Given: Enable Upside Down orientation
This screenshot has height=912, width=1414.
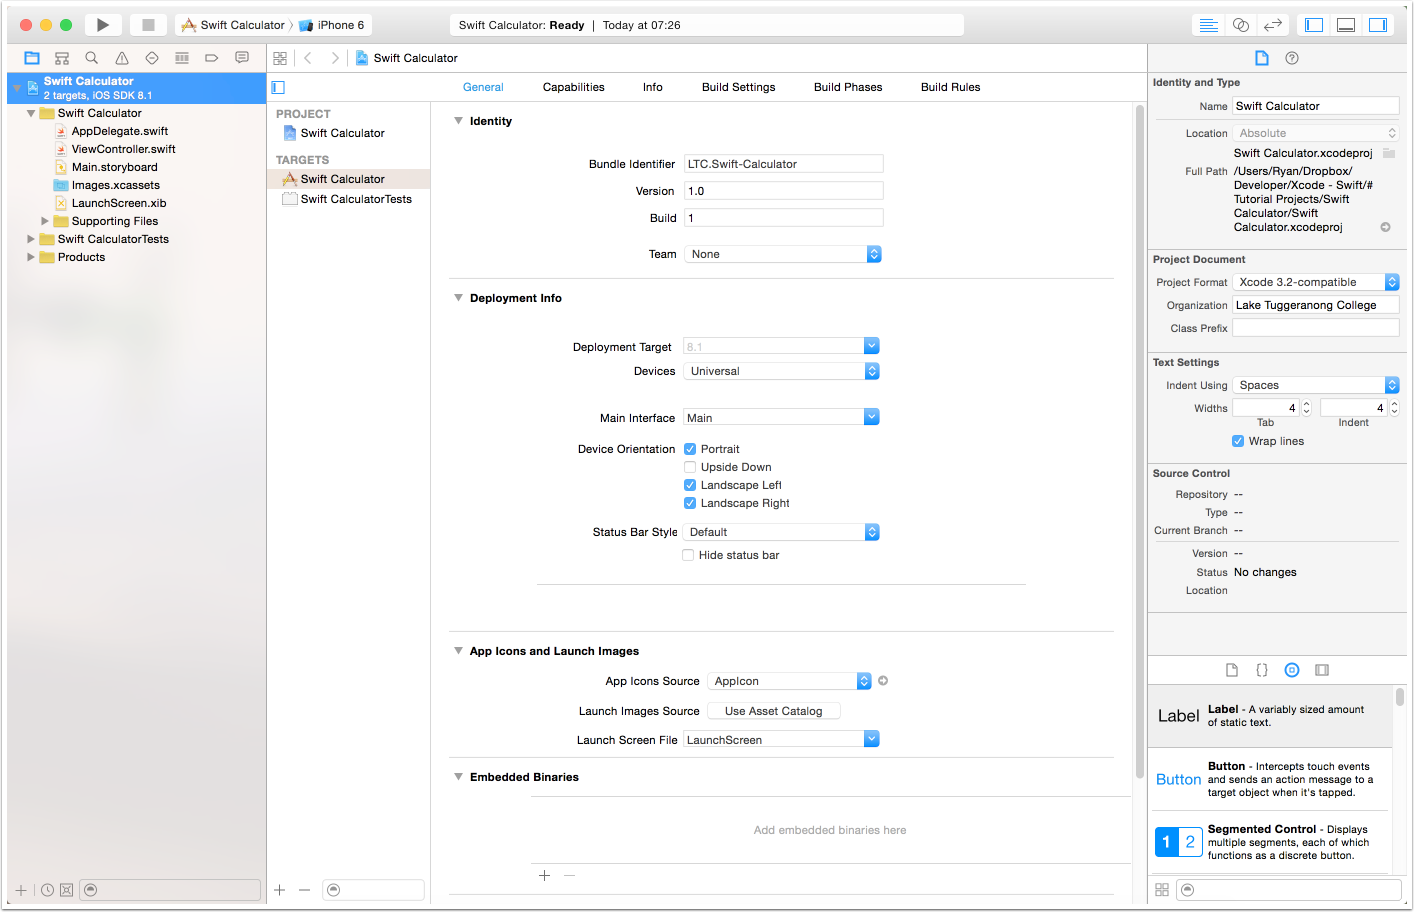Looking at the screenshot, I should [x=690, y=467].
